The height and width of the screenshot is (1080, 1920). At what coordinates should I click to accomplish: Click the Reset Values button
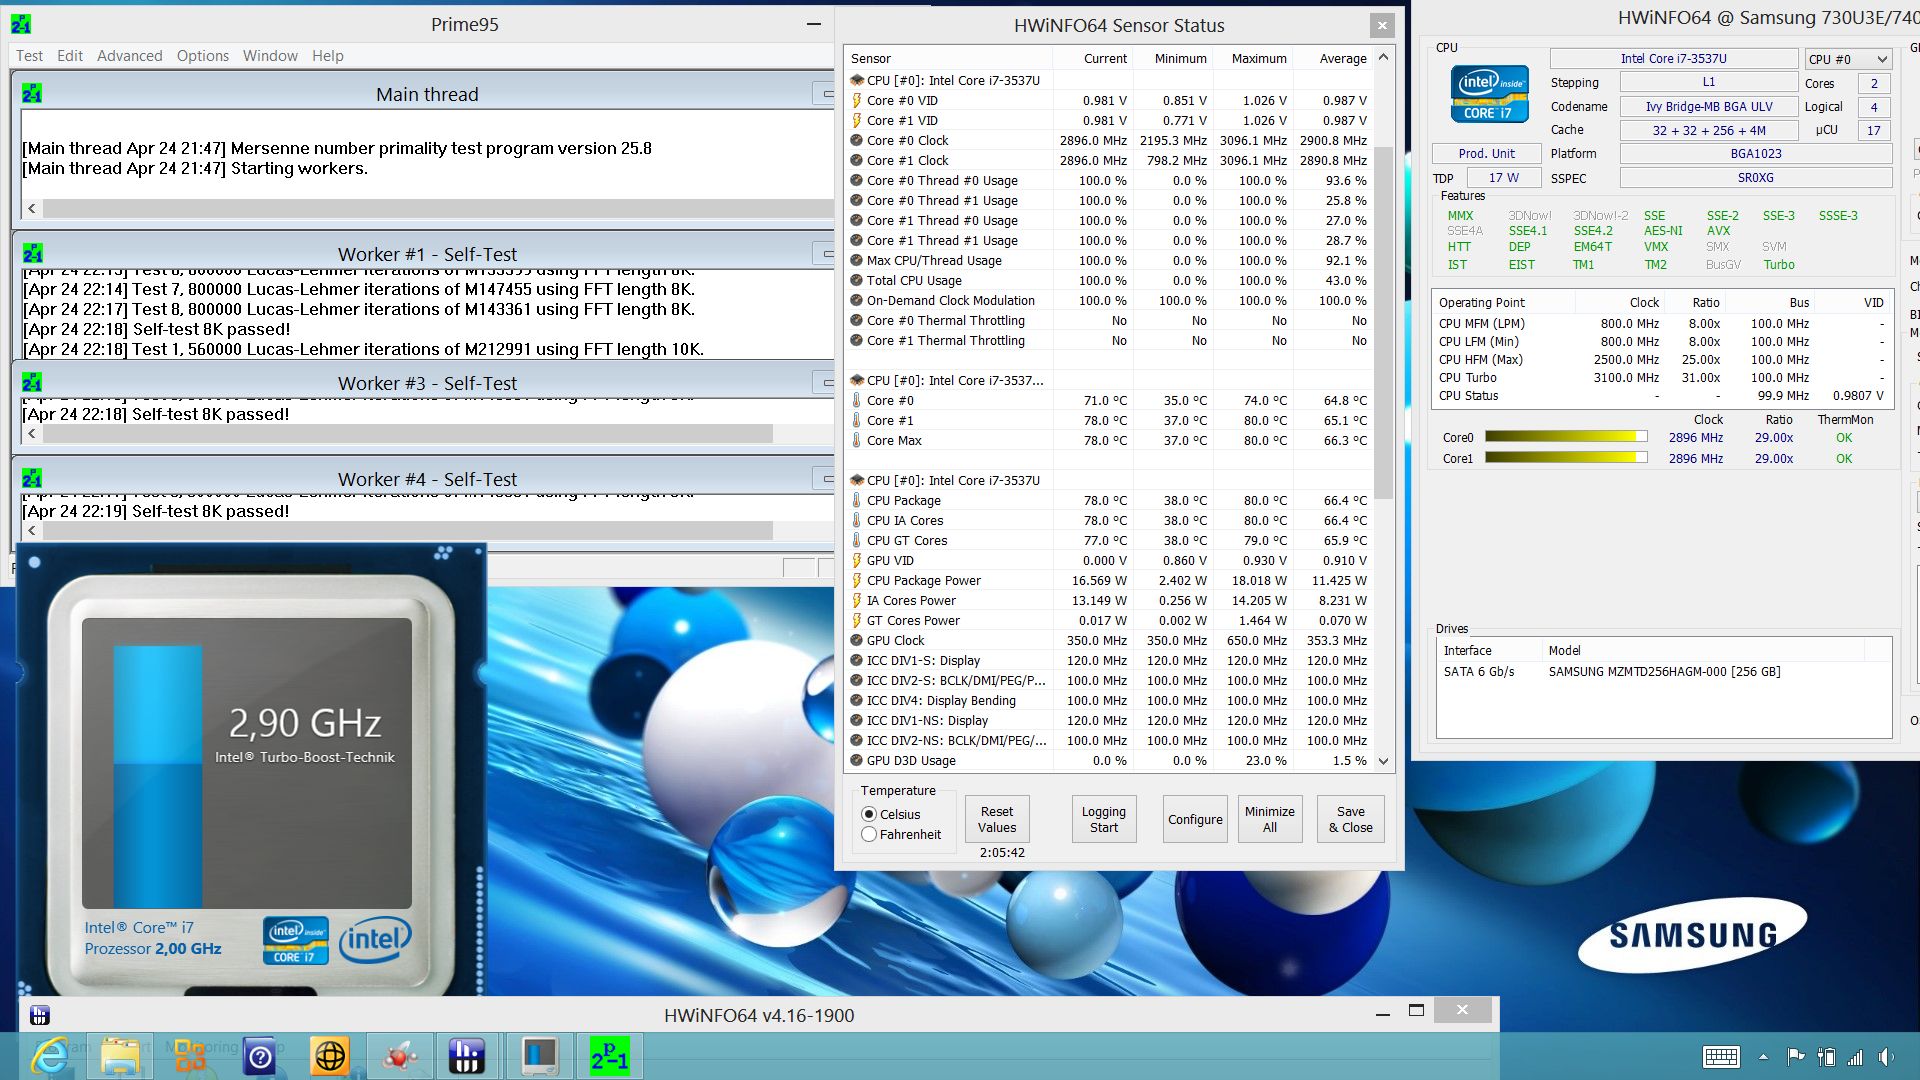click(996, 819)
